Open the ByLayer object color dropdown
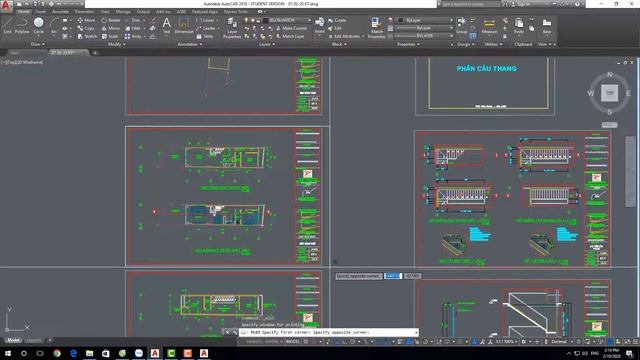Viewport: 640px width, 360px height. (x=424, y=20)
